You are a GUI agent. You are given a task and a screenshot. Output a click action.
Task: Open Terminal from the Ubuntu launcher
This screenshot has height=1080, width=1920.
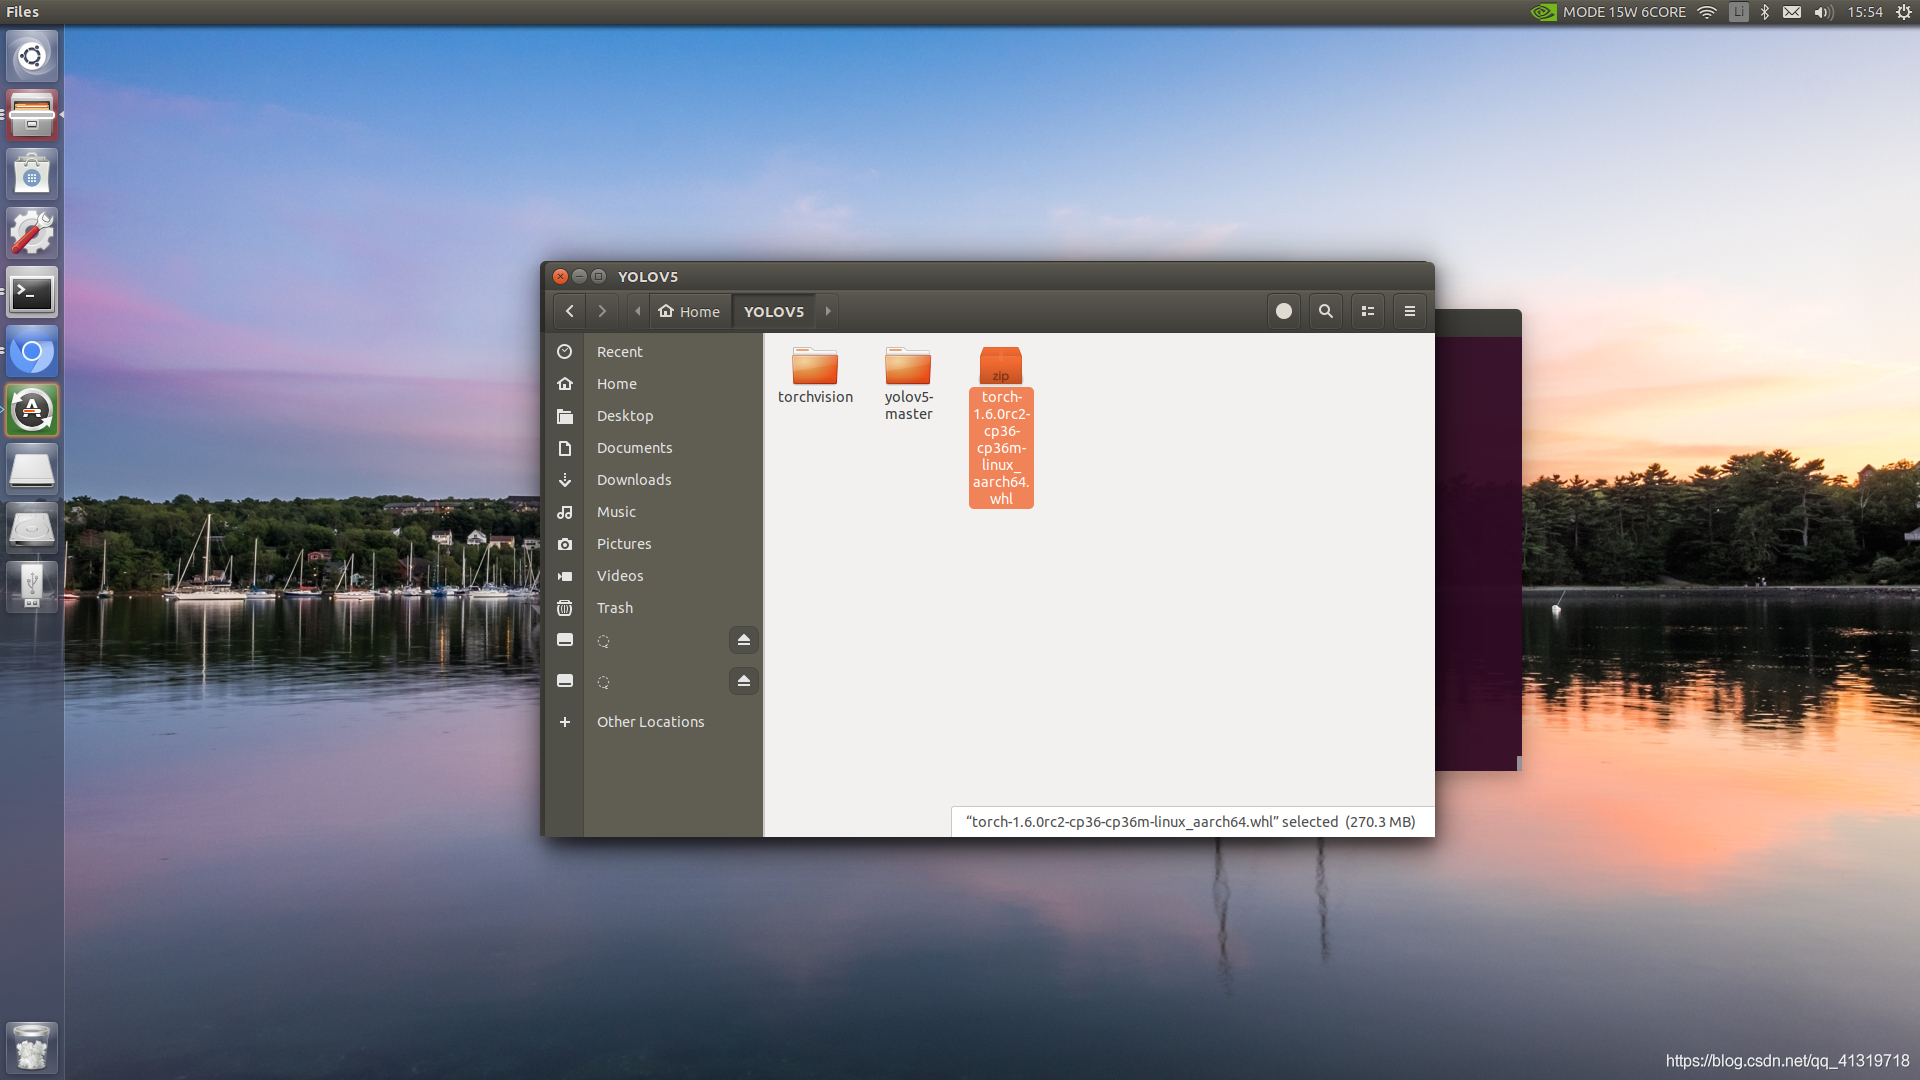[x=32, y=293]
